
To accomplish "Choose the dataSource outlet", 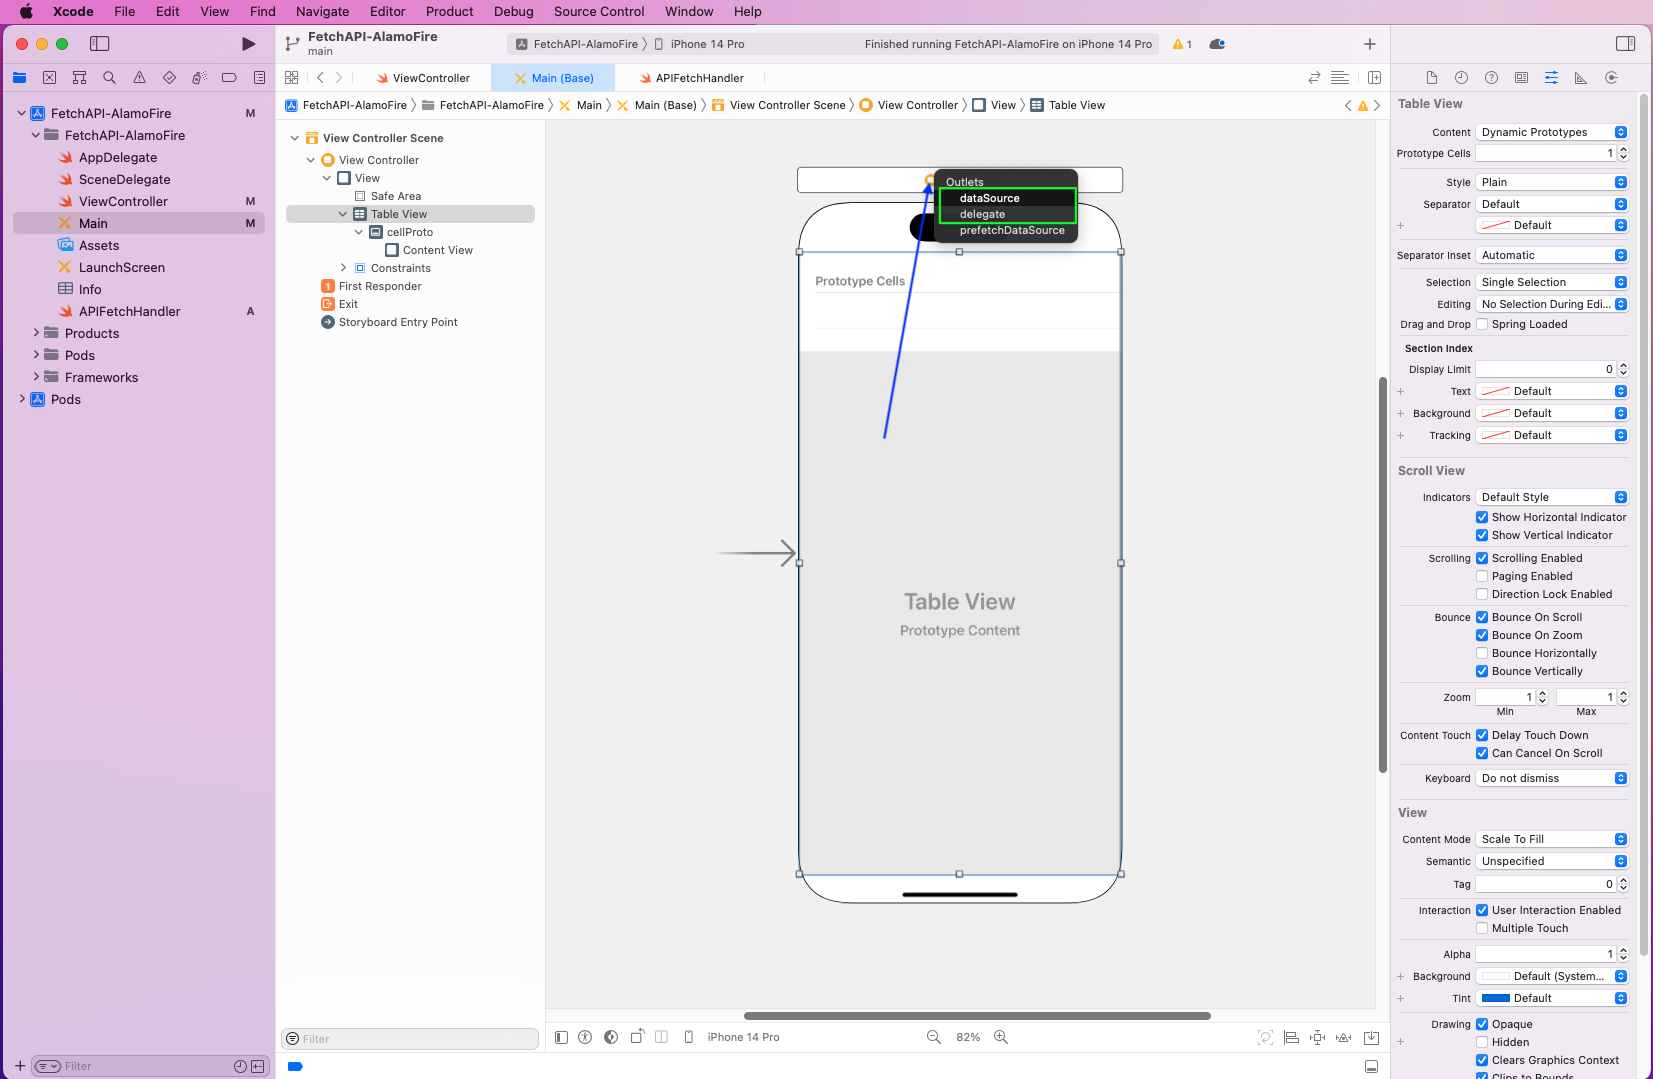I will click(x=989, y=198).
